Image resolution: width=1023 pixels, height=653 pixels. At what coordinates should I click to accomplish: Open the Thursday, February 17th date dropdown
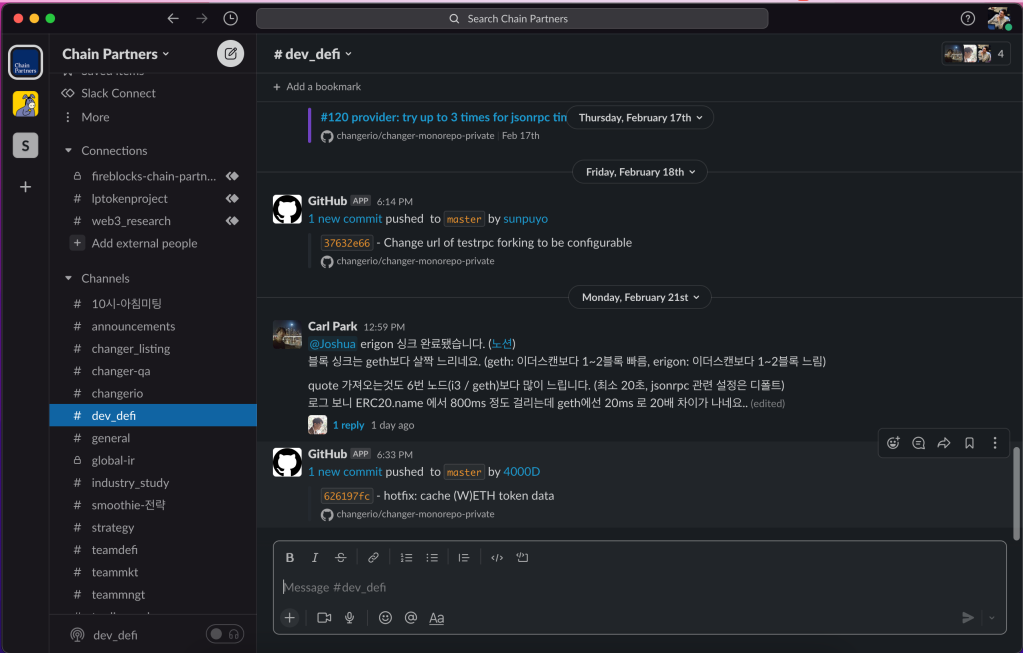[640, 117]
